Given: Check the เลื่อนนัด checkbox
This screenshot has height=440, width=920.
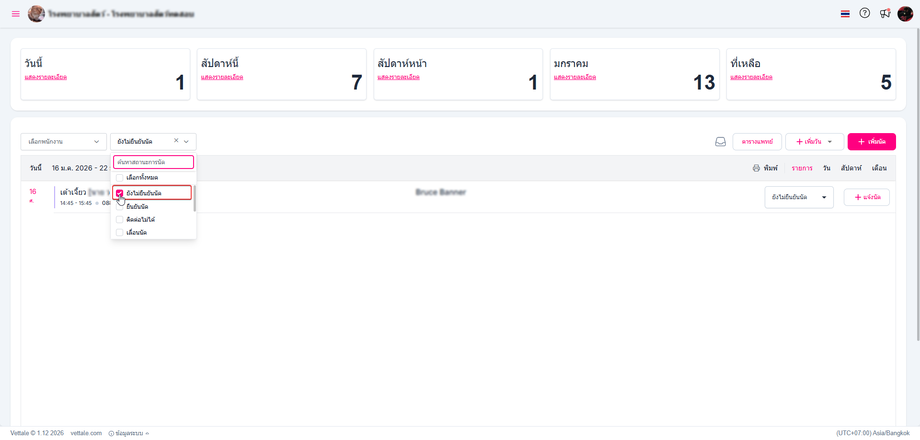Looking at the screenshot, I should pos(120,232).
